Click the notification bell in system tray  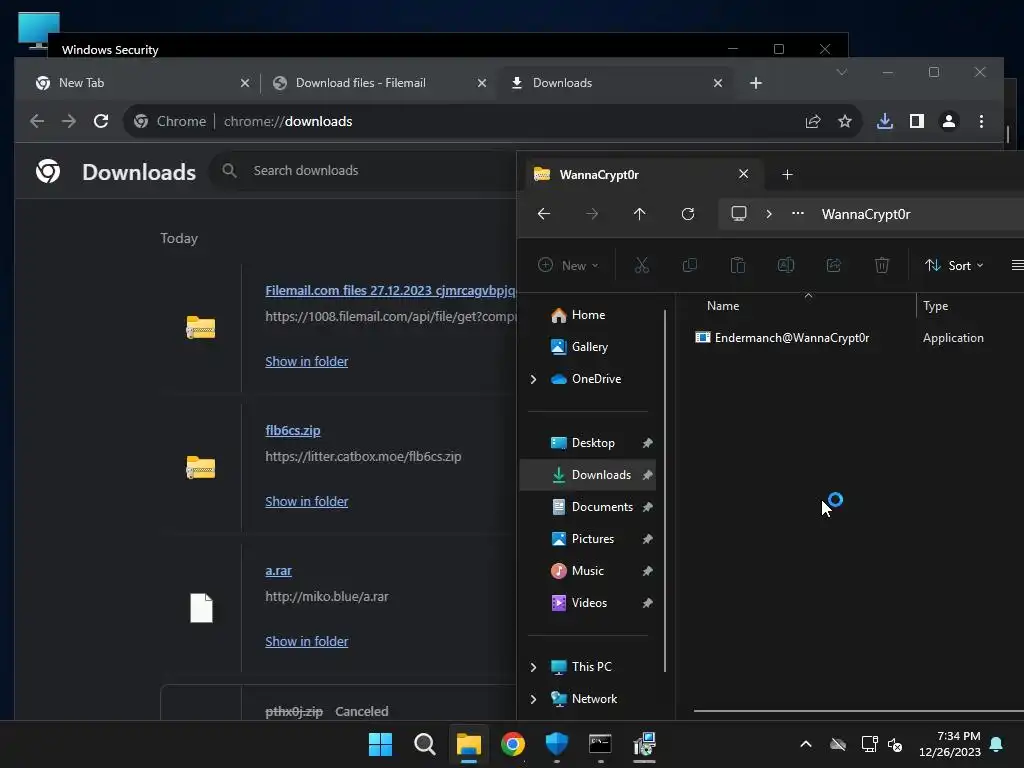point(997,744)
